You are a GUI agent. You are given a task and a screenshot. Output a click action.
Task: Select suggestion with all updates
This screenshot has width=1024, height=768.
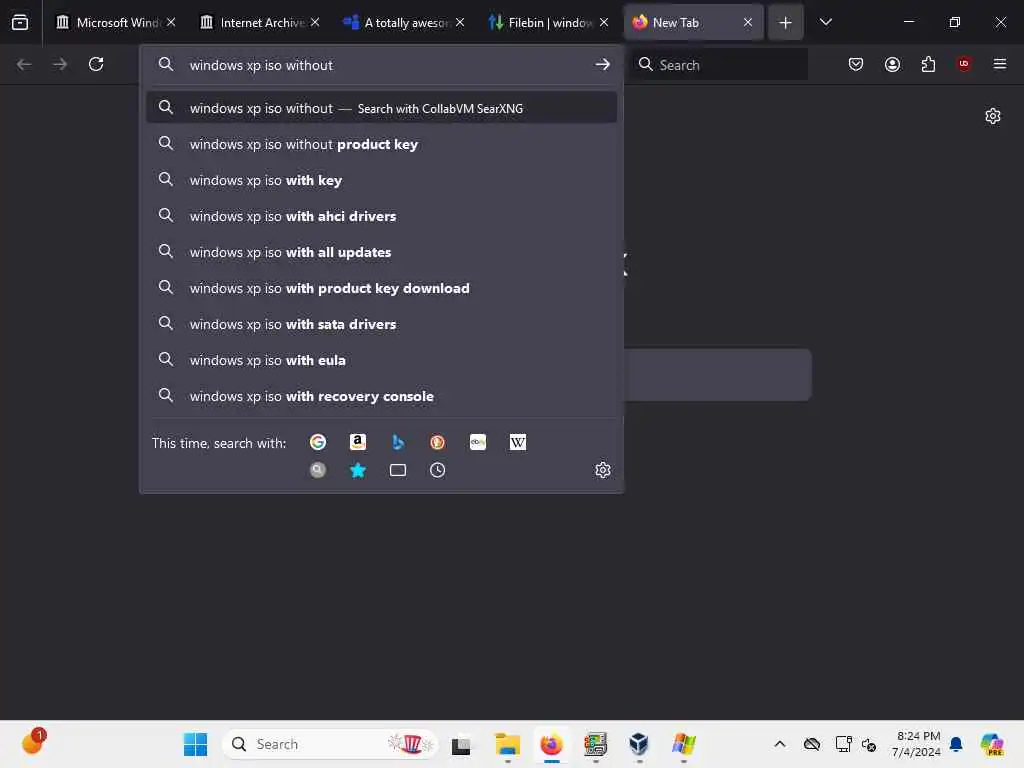point(381,251)
